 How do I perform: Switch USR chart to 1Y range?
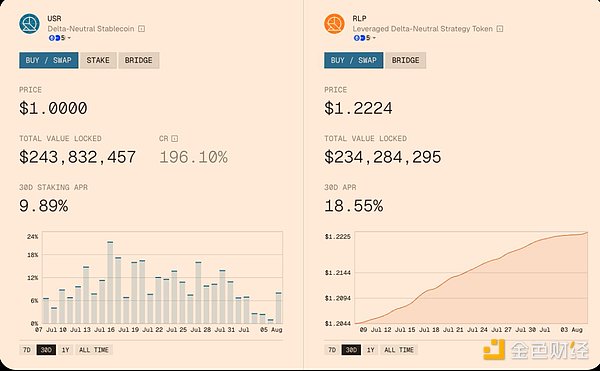65,350
